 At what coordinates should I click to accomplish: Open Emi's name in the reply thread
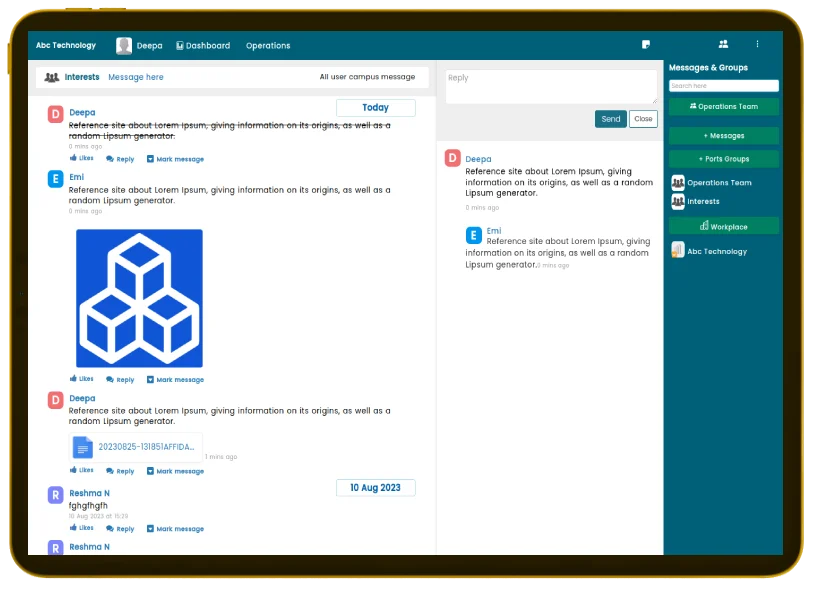click(494, 231)
